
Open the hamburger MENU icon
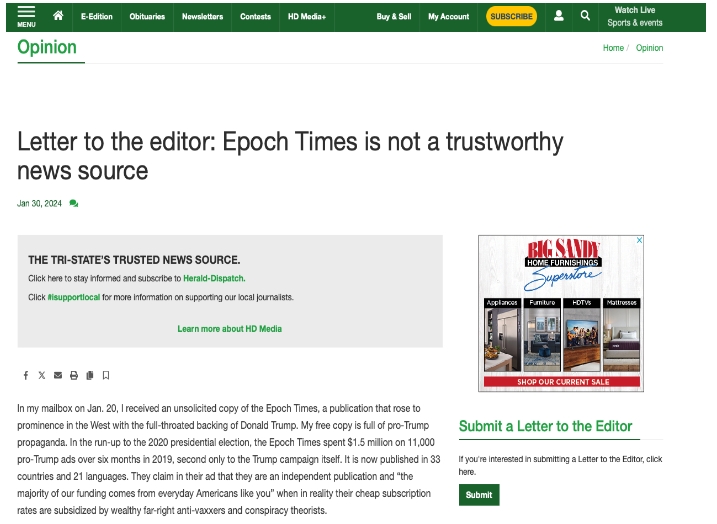pyautogui.click(x=26, y=17)
